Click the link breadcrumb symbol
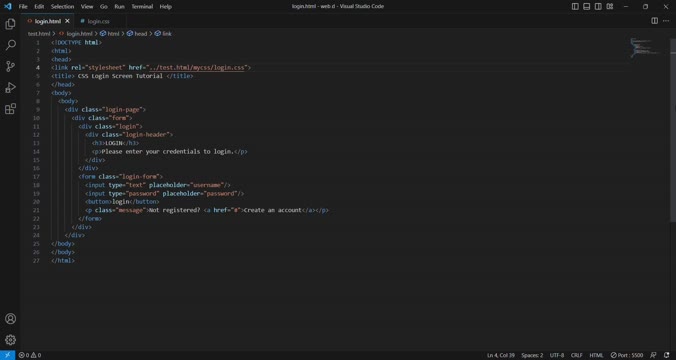The image size is (676, 360). (x=167, y=34)
